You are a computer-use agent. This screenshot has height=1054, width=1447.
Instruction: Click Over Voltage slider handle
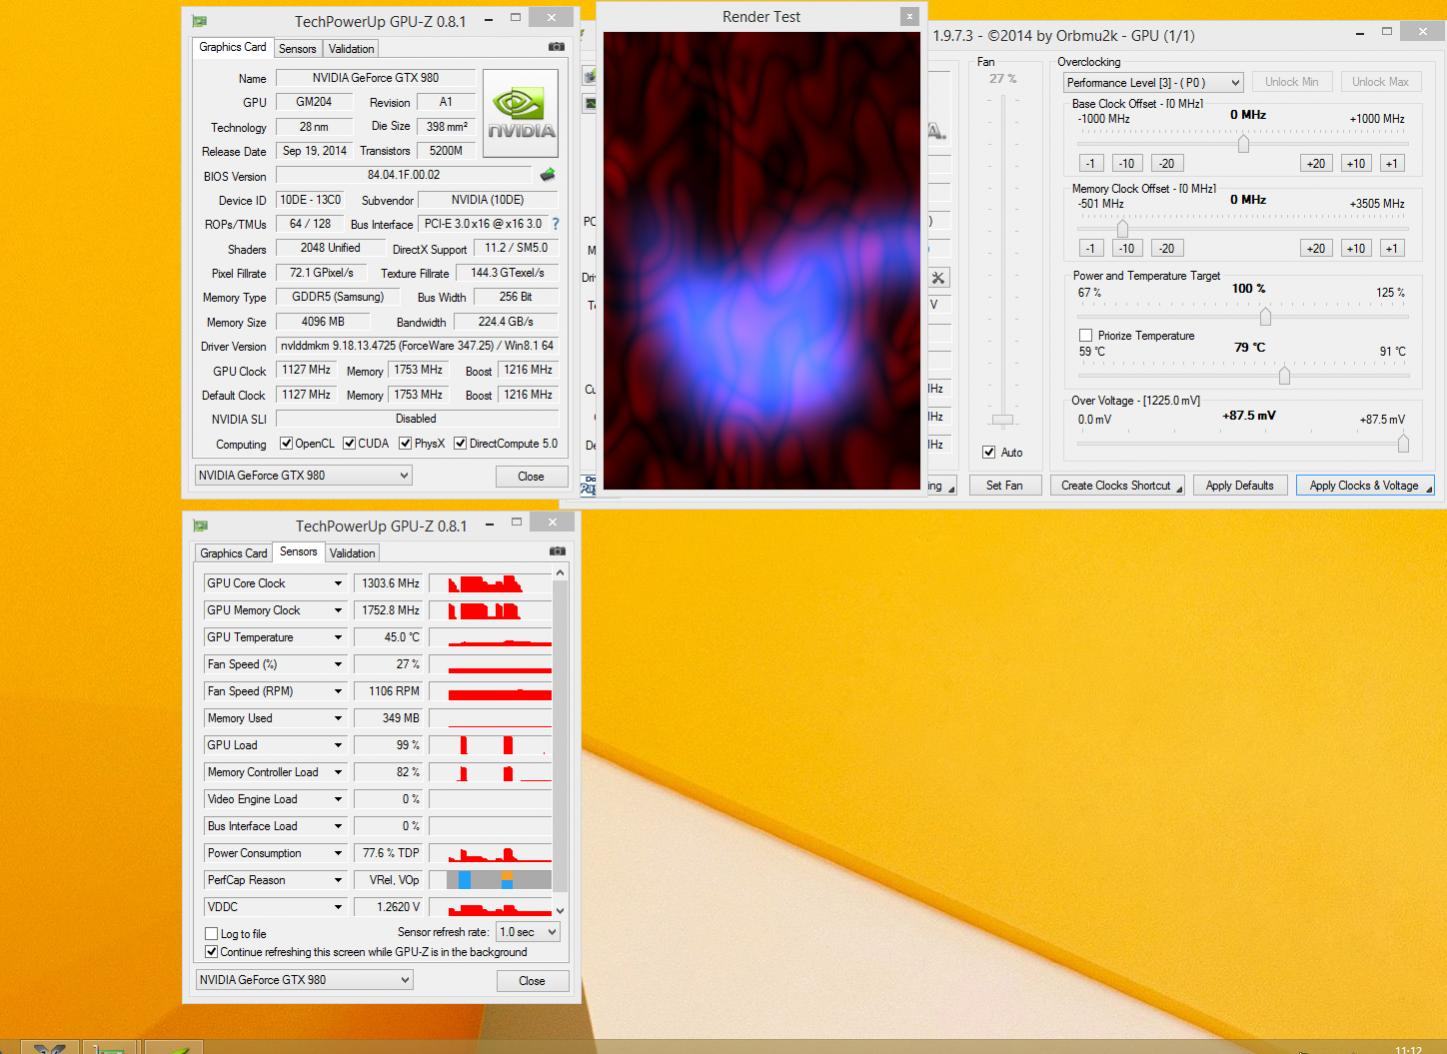pos(1403,442)
